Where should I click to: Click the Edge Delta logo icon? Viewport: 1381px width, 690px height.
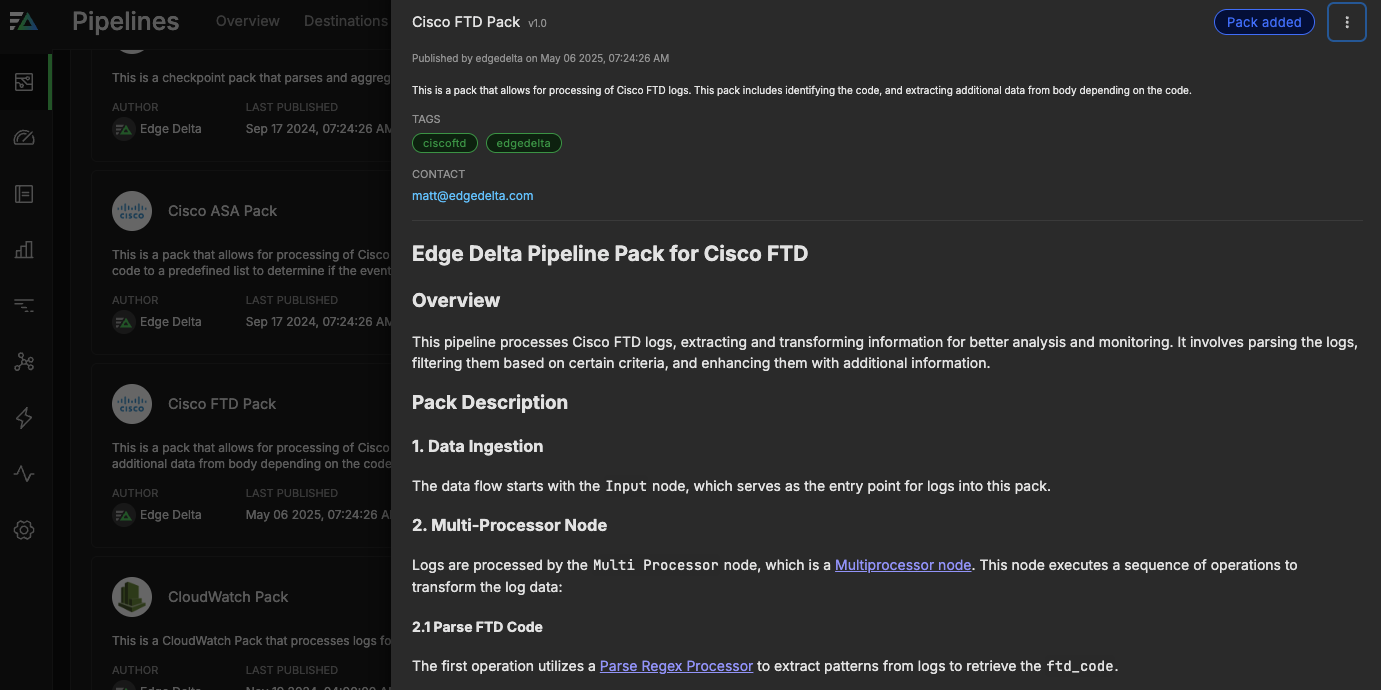[x=24, y=20]
